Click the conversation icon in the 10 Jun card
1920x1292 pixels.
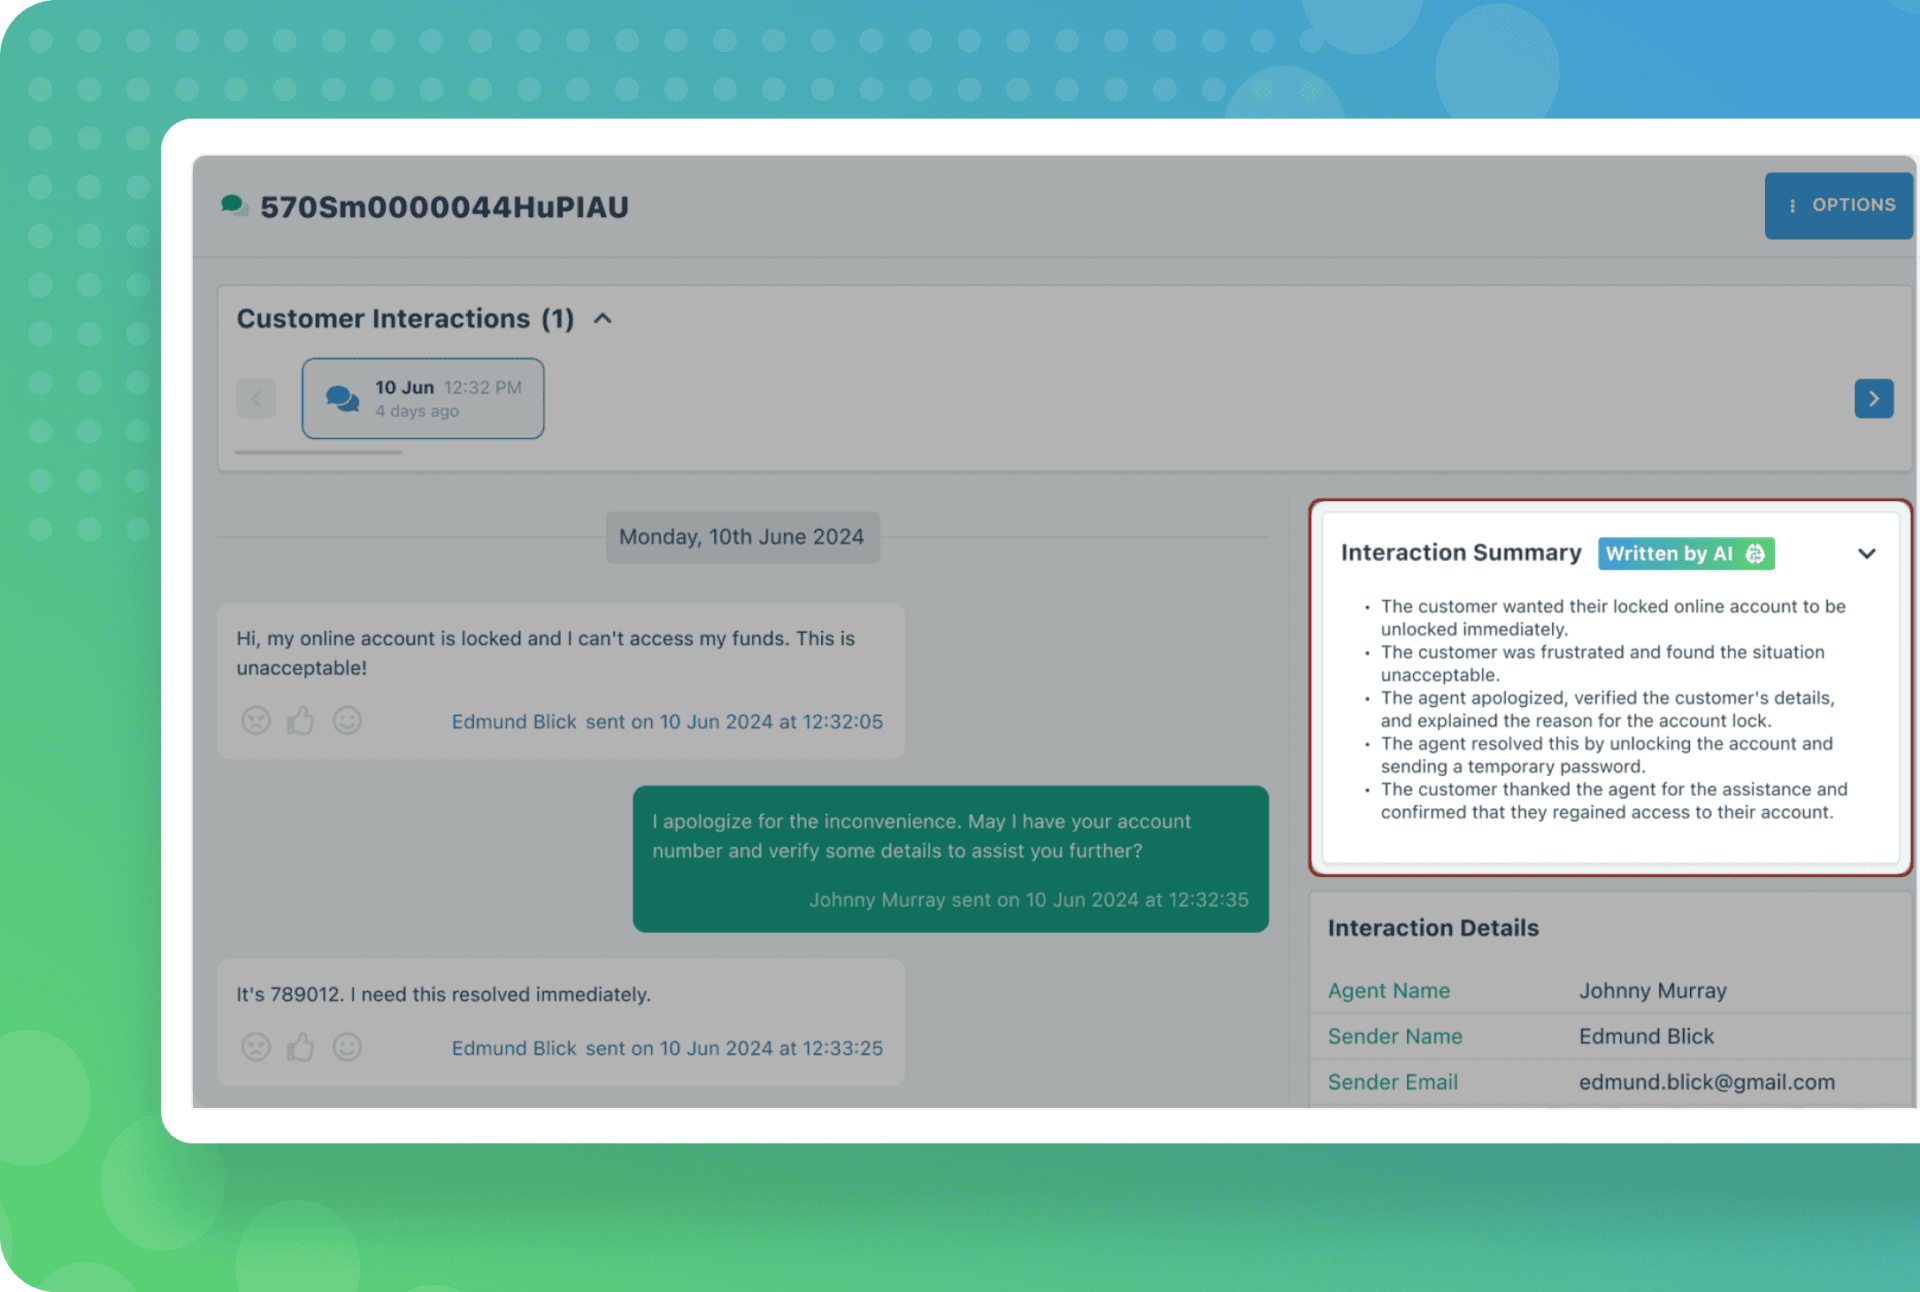[343, 399]
